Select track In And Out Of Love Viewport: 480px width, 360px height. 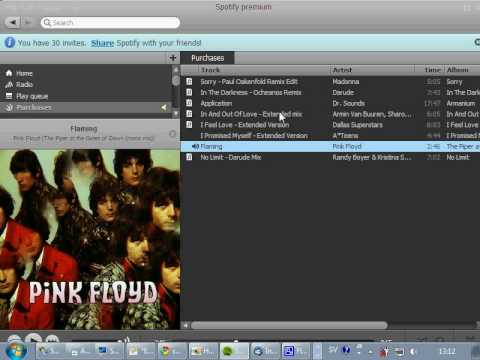pyautogui.click(x=251, y=114)
